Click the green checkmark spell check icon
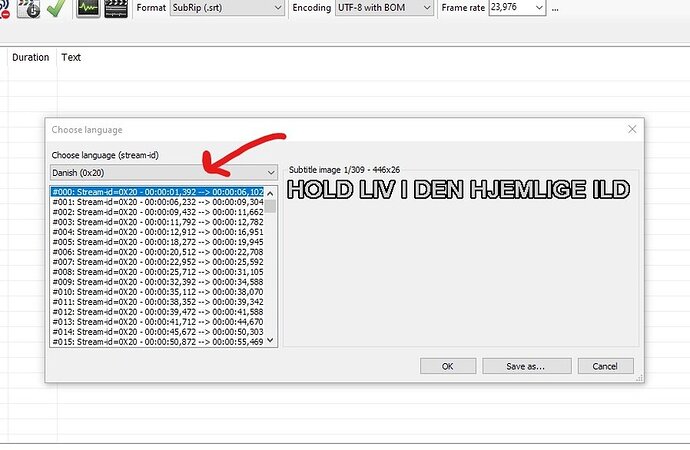The height and width of the screenshot is (450, 690). click(x=56, y=8)
